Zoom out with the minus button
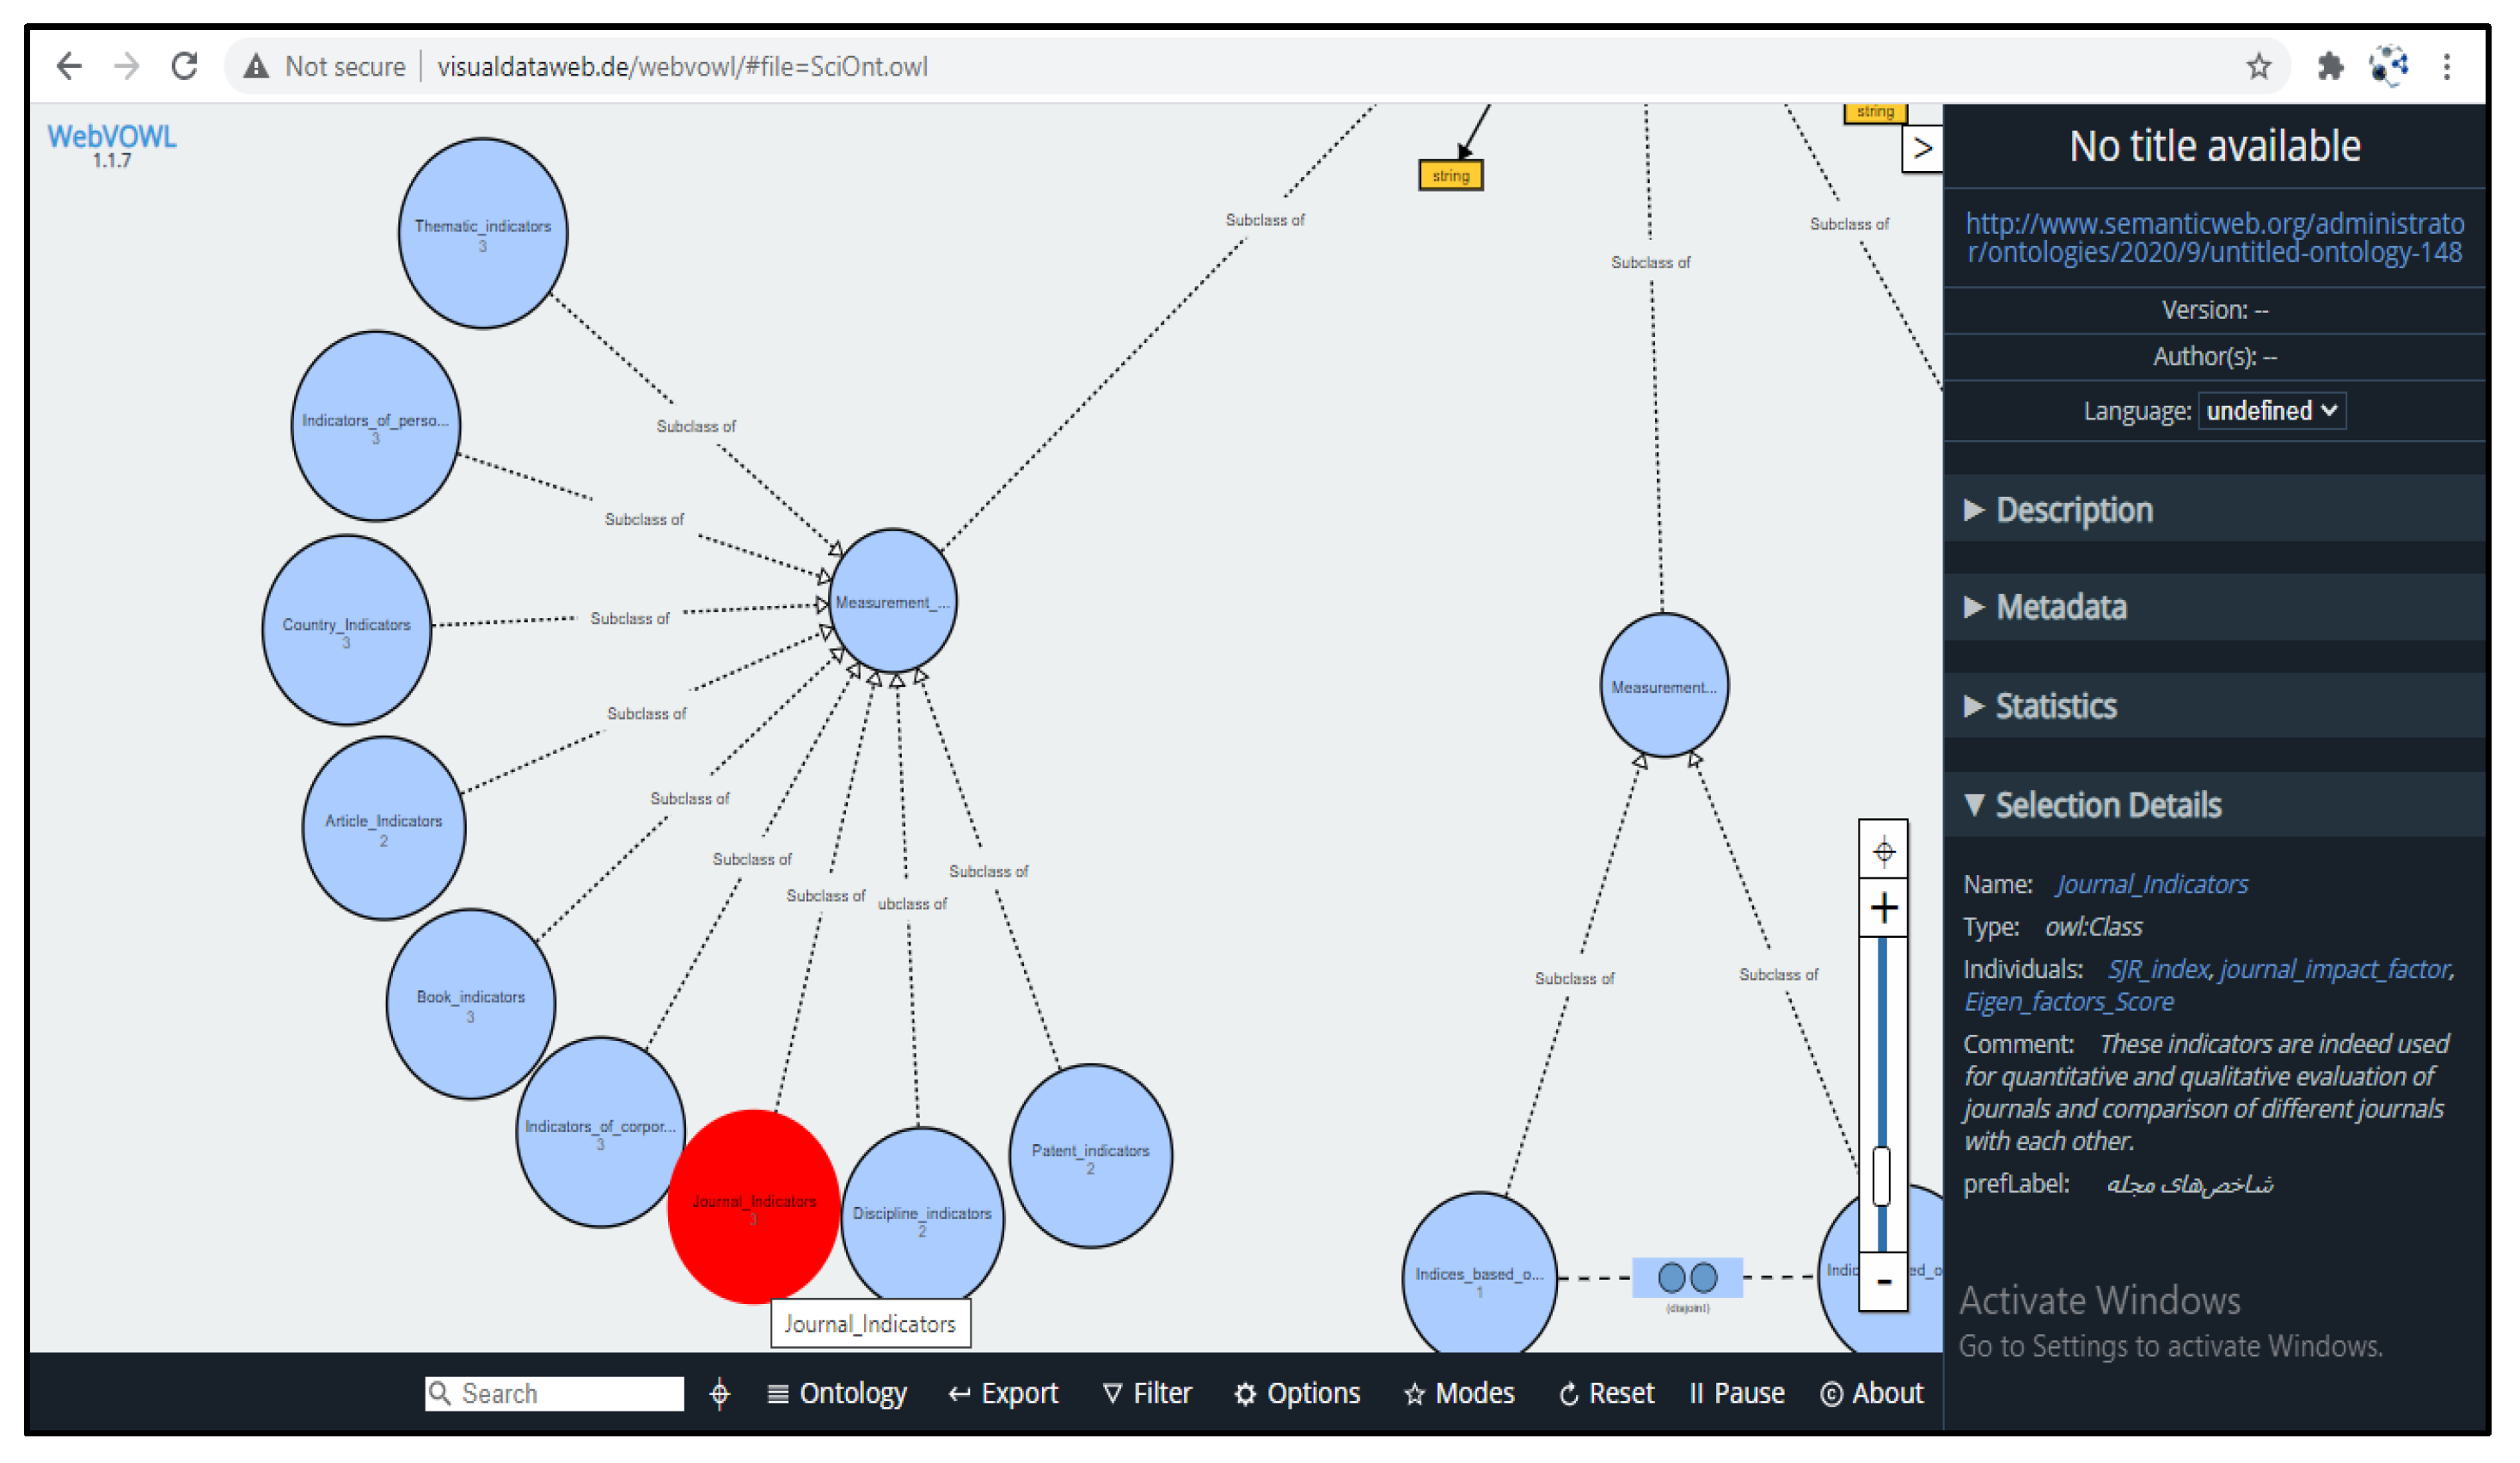Image resolution: width=2520 pixels, height=1463 pixels. (x=1882, y=1280)
